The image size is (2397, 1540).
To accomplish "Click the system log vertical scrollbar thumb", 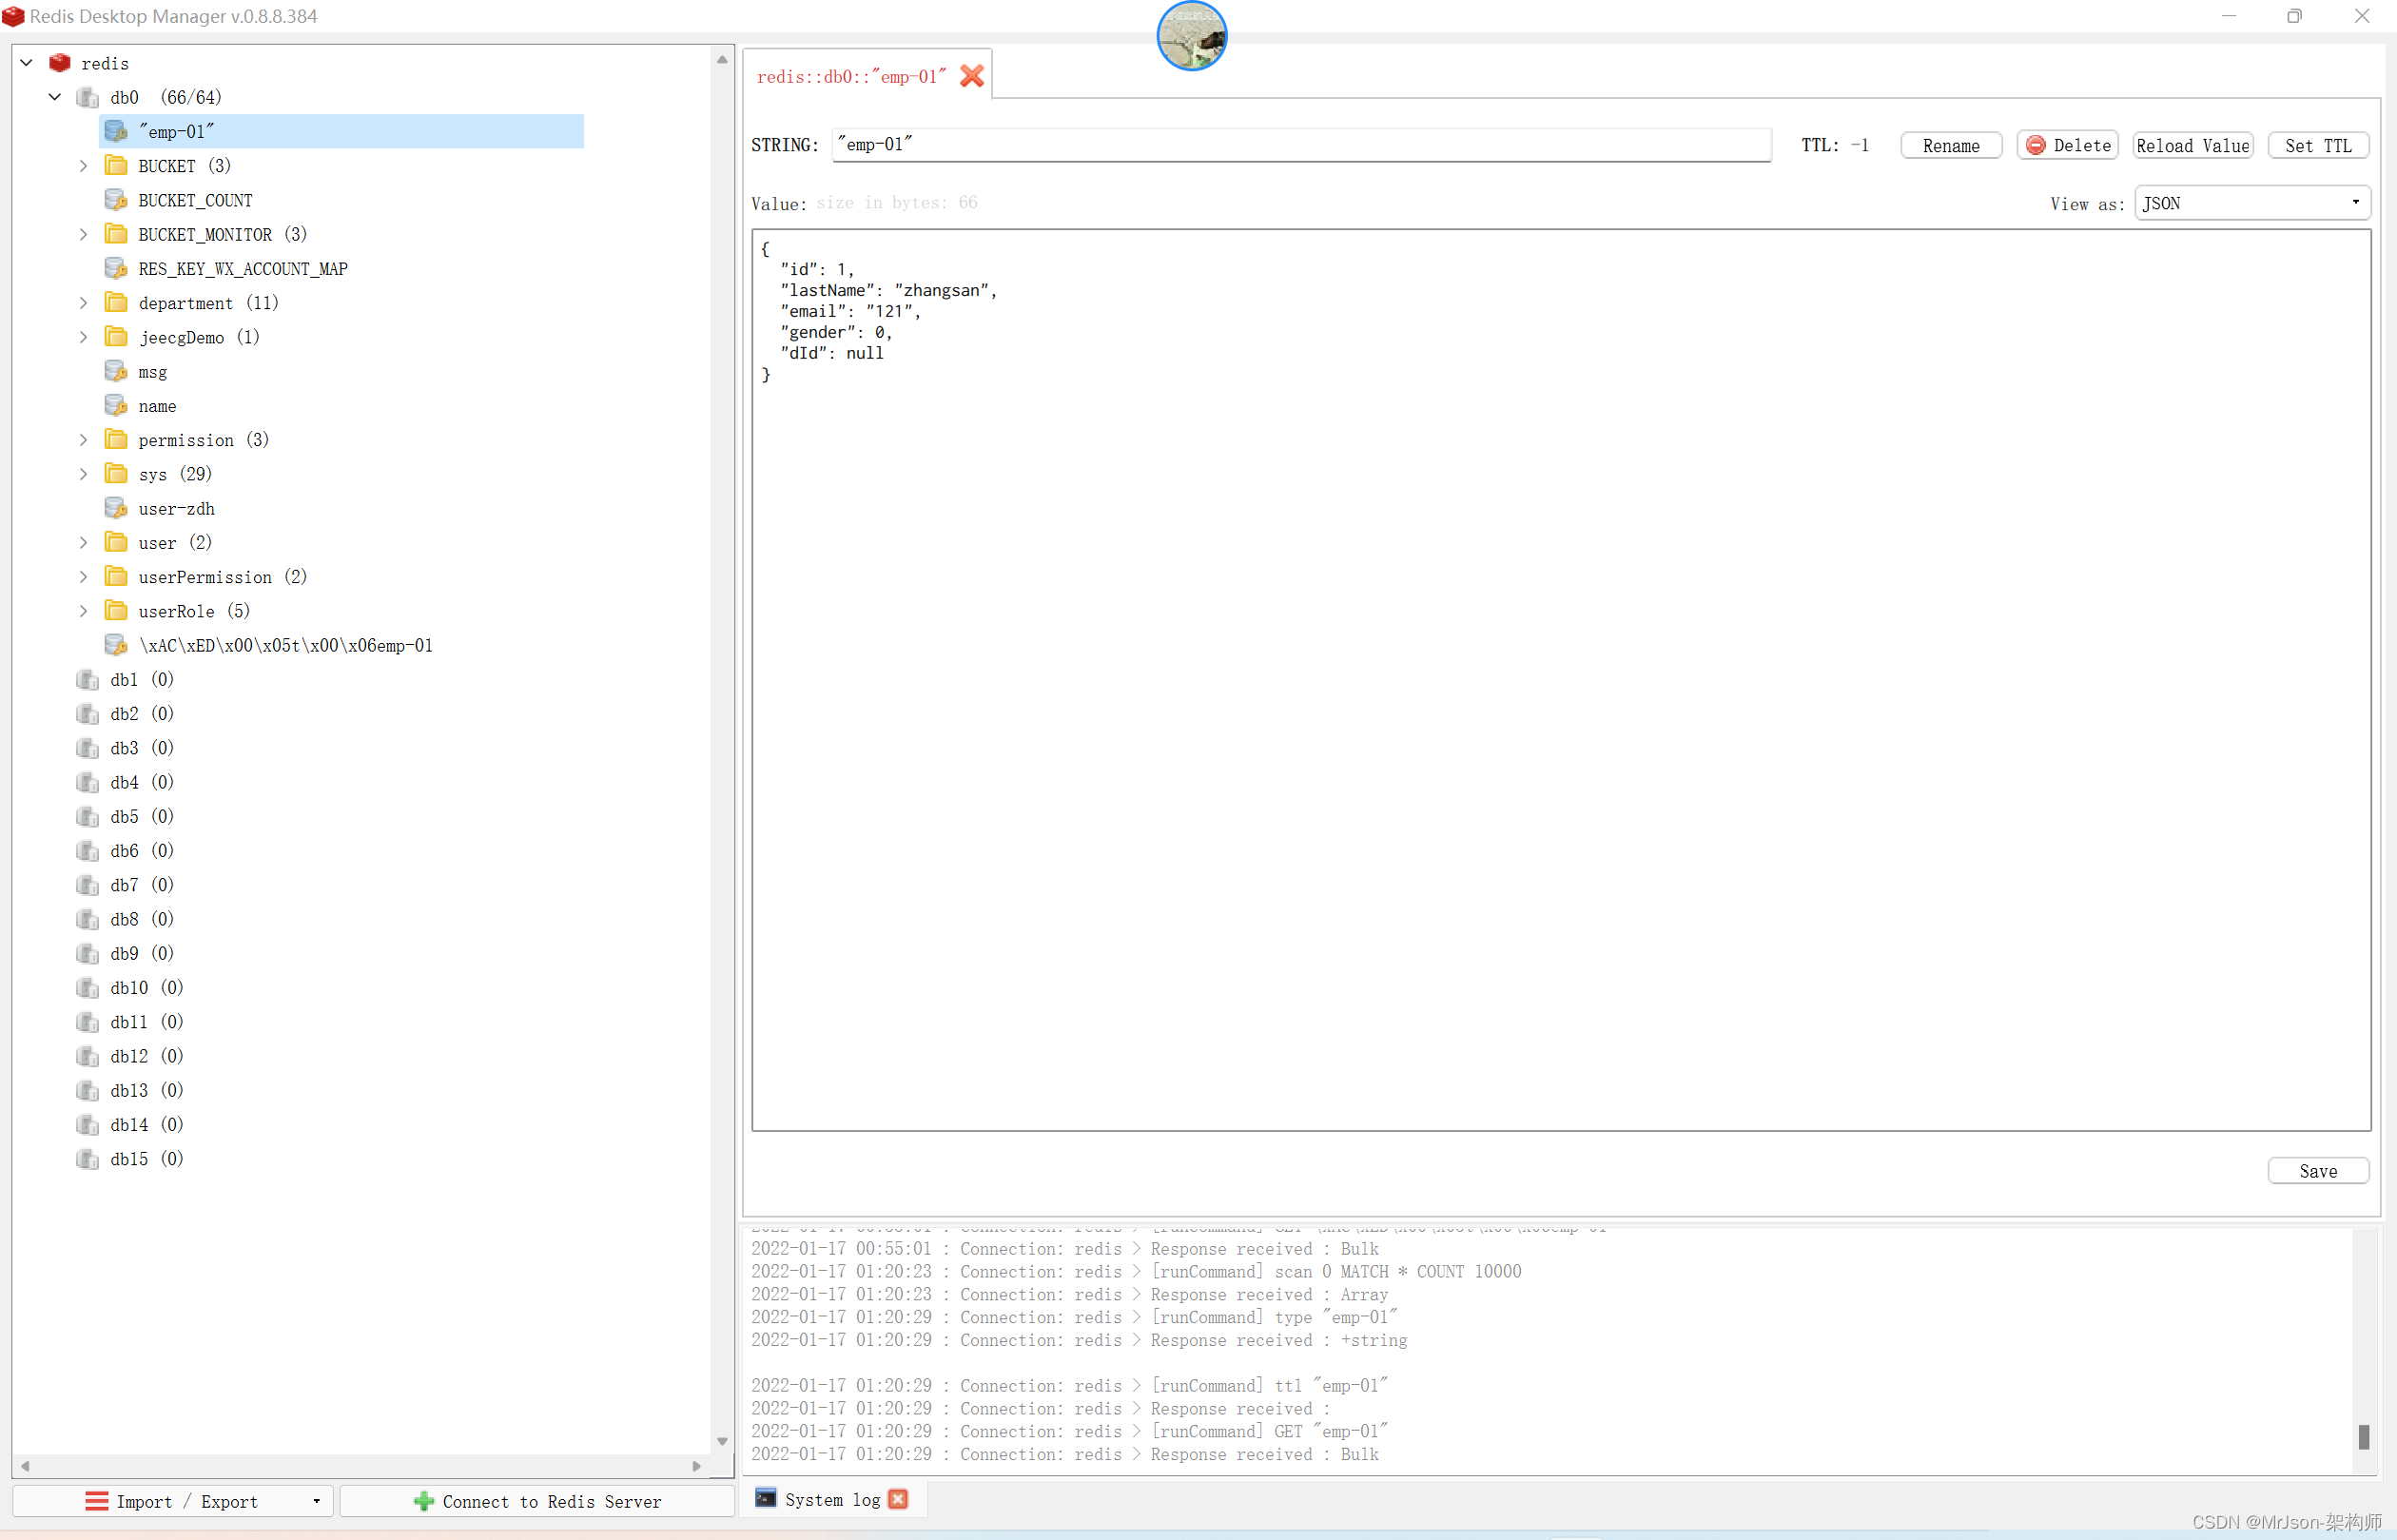I will [2364, 1437].
